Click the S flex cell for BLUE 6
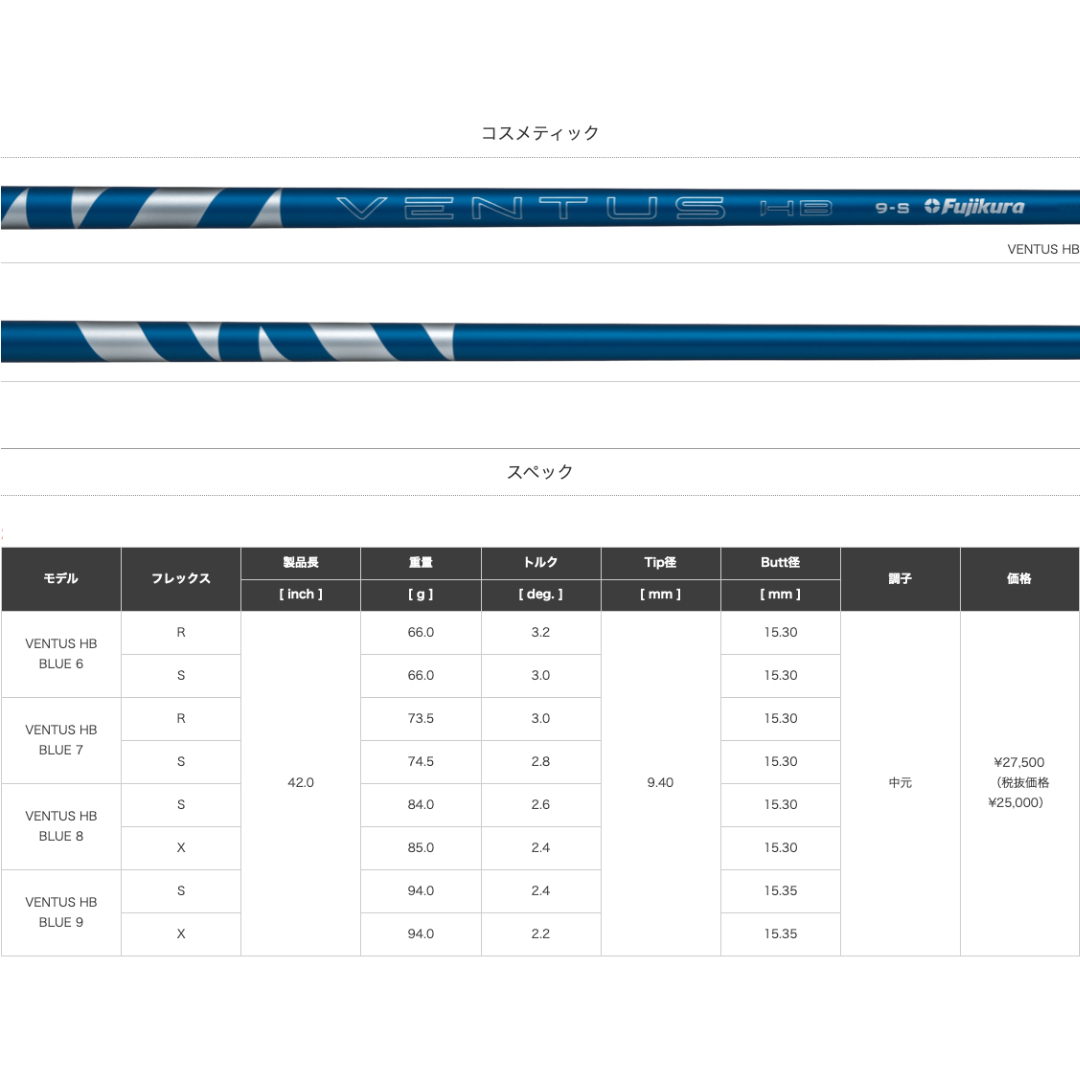Screen dimensions: 1080x1080 180,675
